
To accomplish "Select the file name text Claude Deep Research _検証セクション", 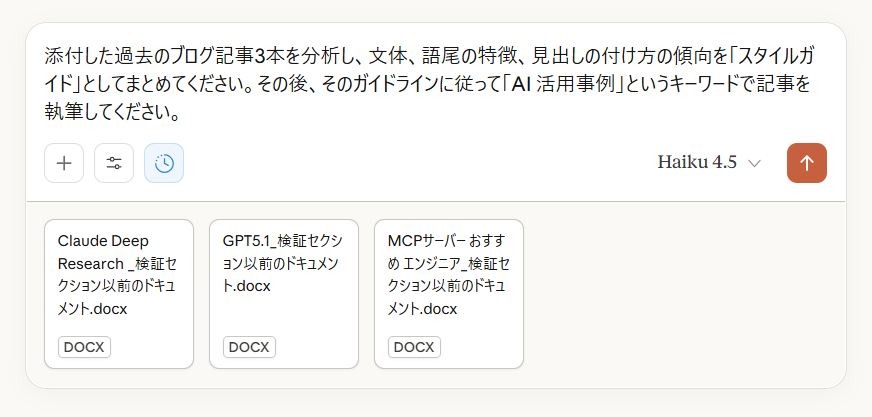I will click(x=117, y=275).
